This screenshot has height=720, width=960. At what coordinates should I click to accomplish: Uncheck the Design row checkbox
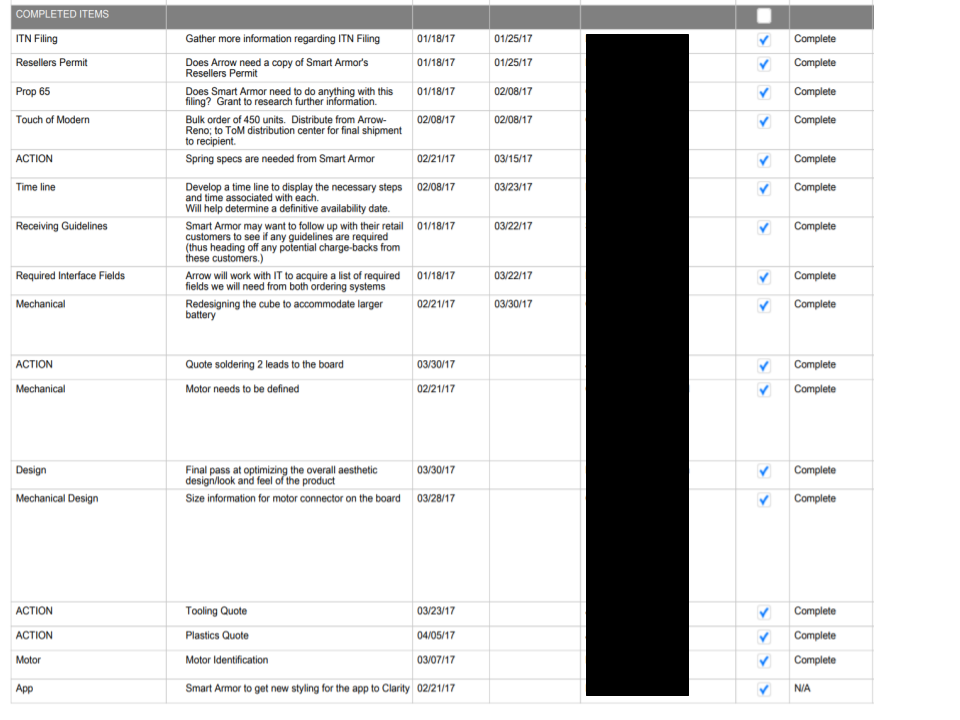(x=763, y=471)
